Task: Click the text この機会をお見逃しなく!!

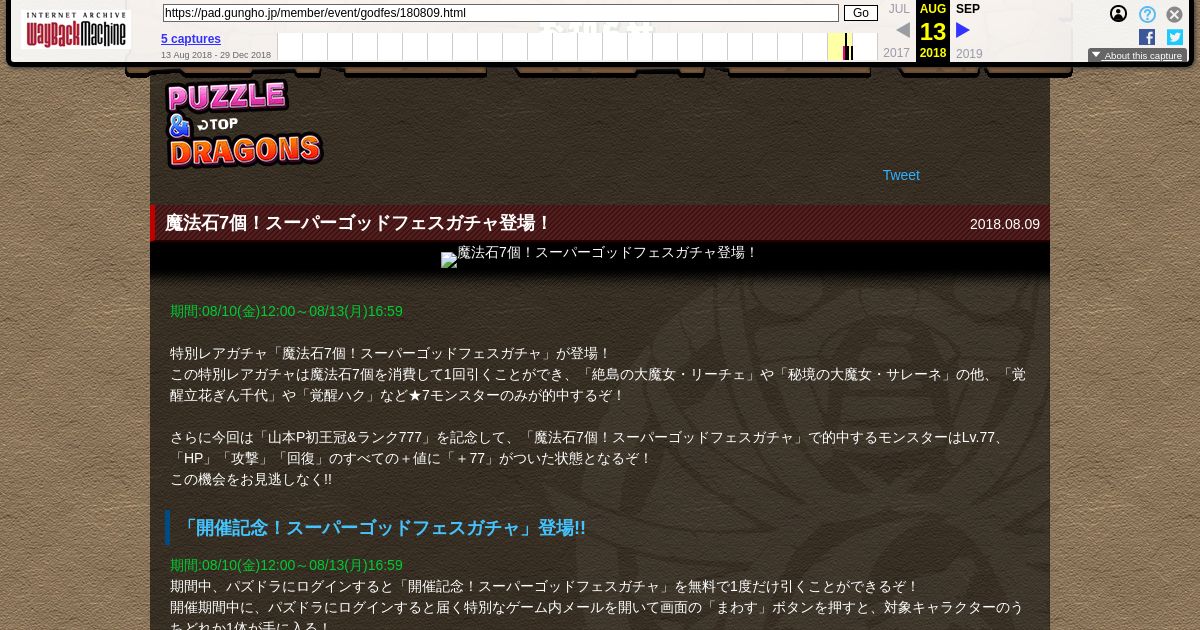Action: pos(251,479)
